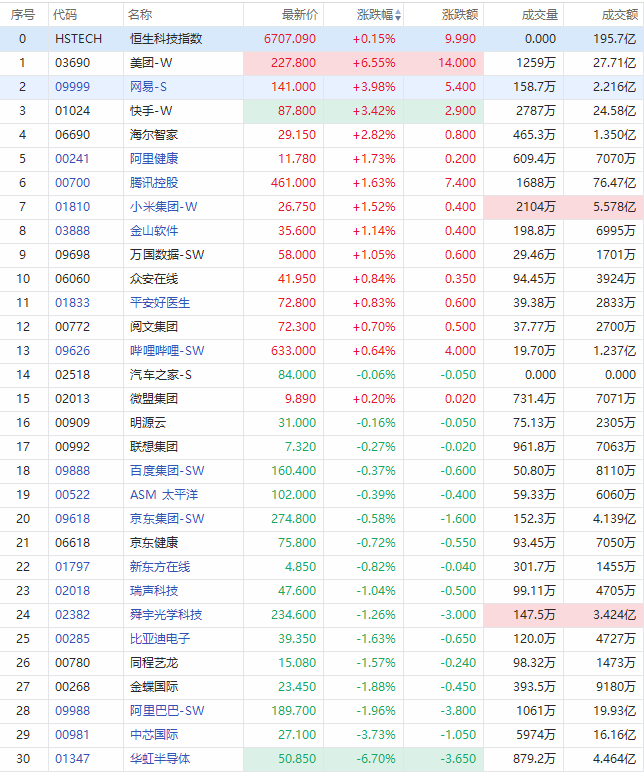Open 百度集团-SW stock link
The image size is (644, 772).
point(167,471)
